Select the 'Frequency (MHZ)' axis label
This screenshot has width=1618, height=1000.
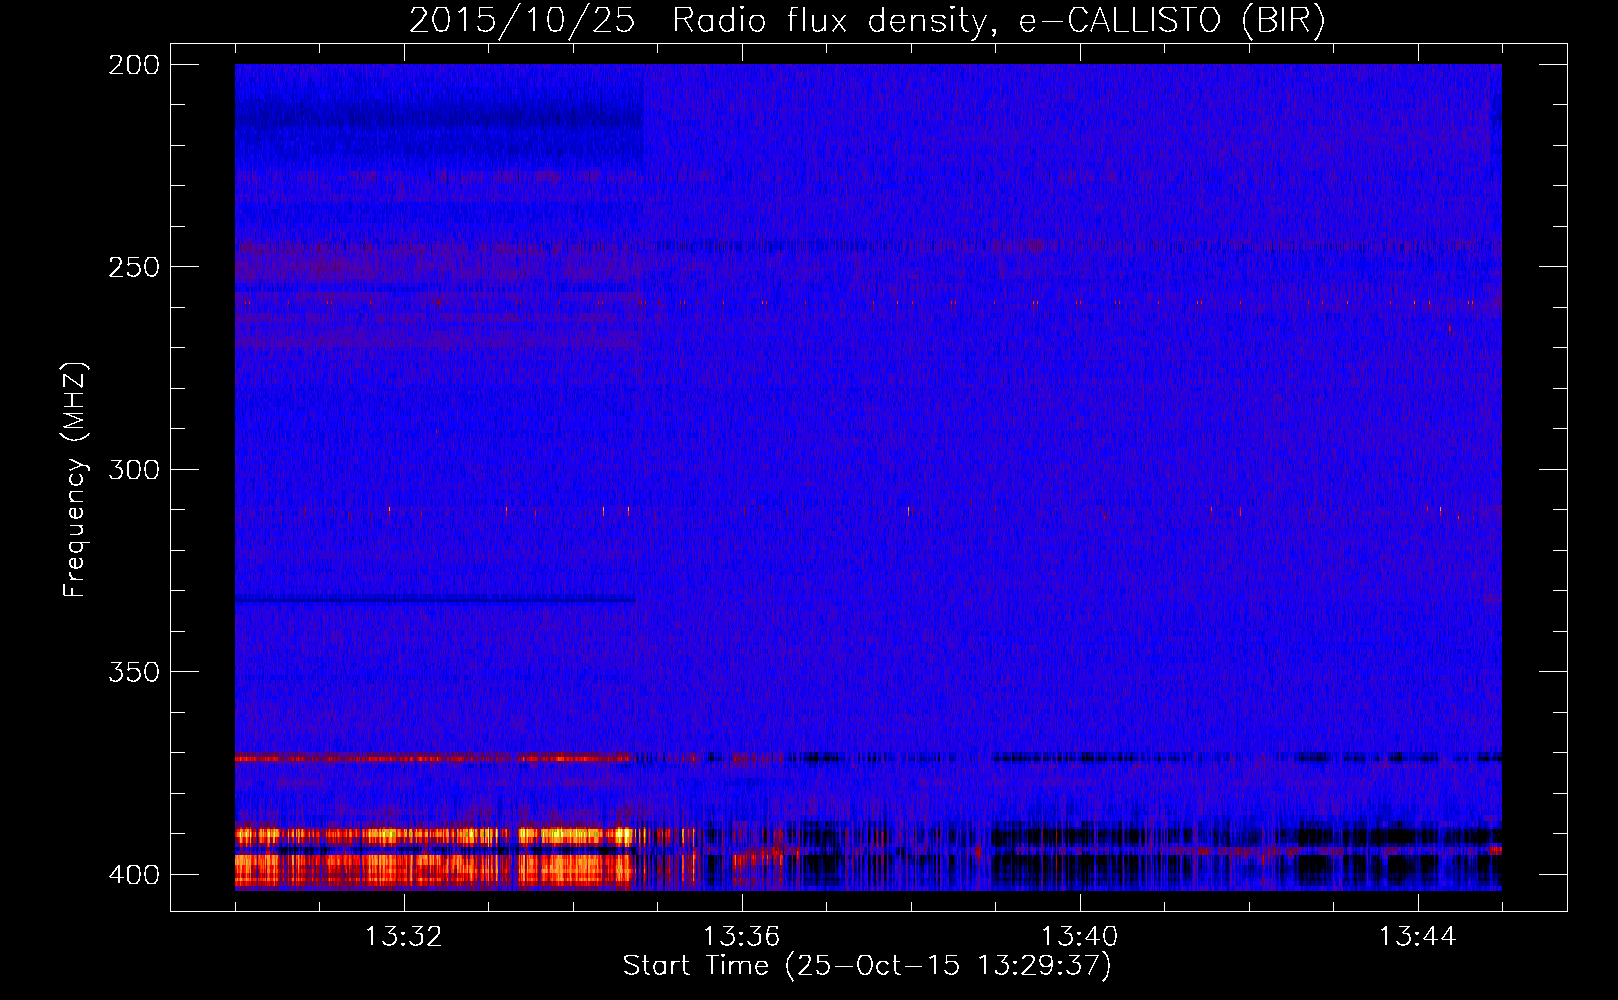(74, 479)
